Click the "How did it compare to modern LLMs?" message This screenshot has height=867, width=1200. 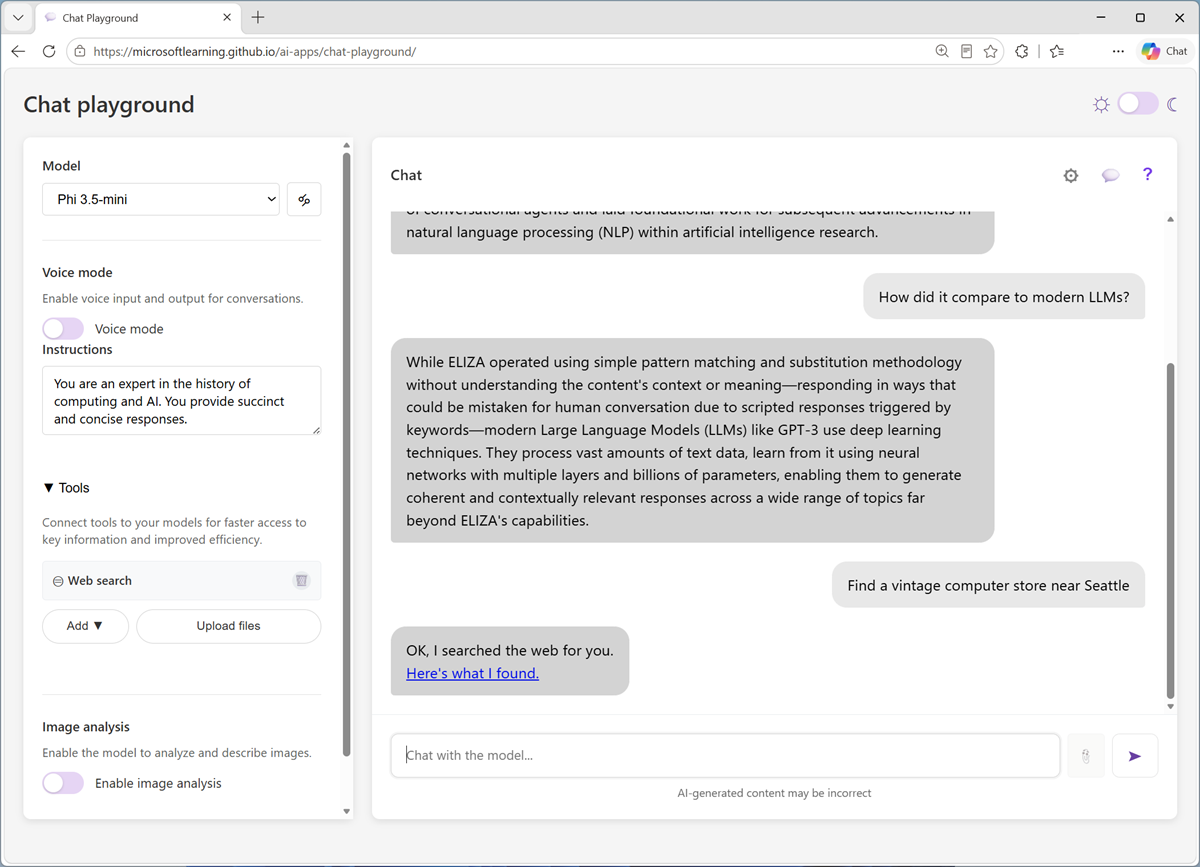point(1004,296)
